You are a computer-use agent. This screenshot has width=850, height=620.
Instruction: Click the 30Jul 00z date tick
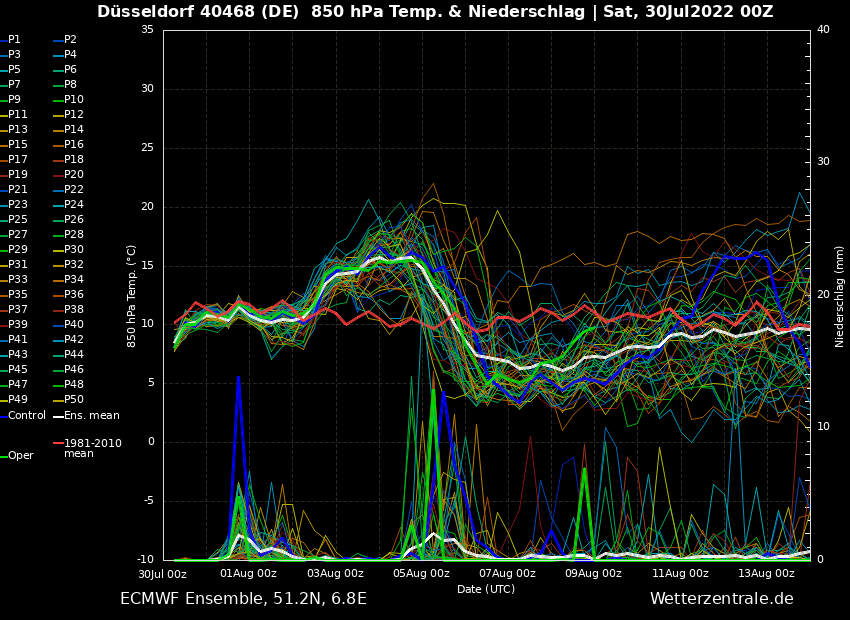[x=162, y=574]
